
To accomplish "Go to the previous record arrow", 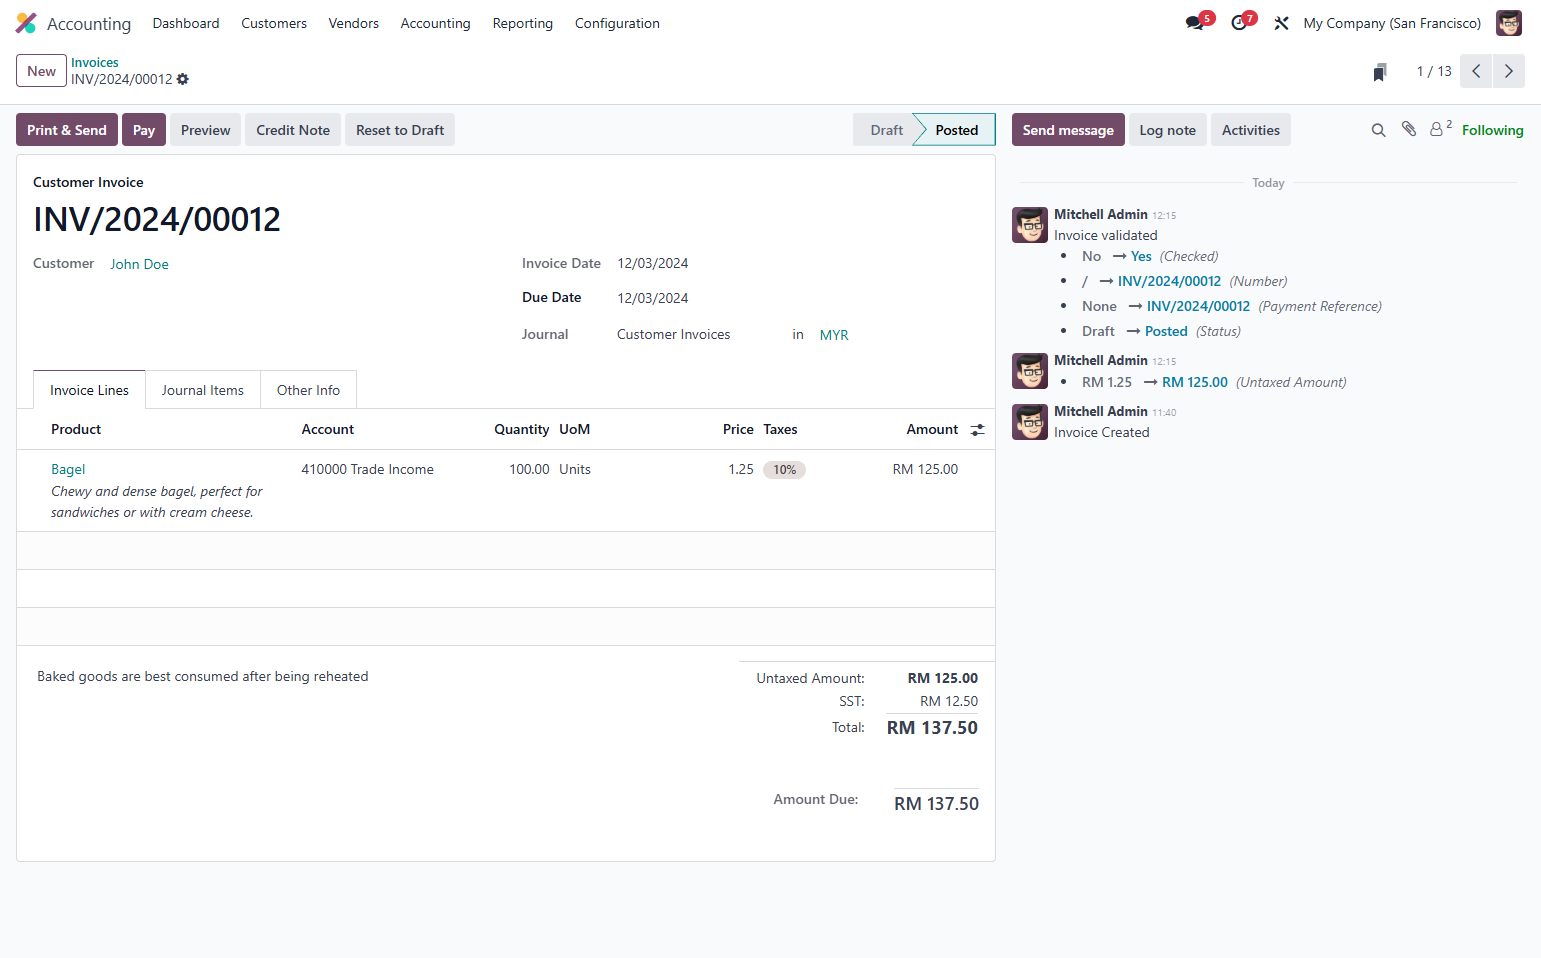I will point(1476,71).
